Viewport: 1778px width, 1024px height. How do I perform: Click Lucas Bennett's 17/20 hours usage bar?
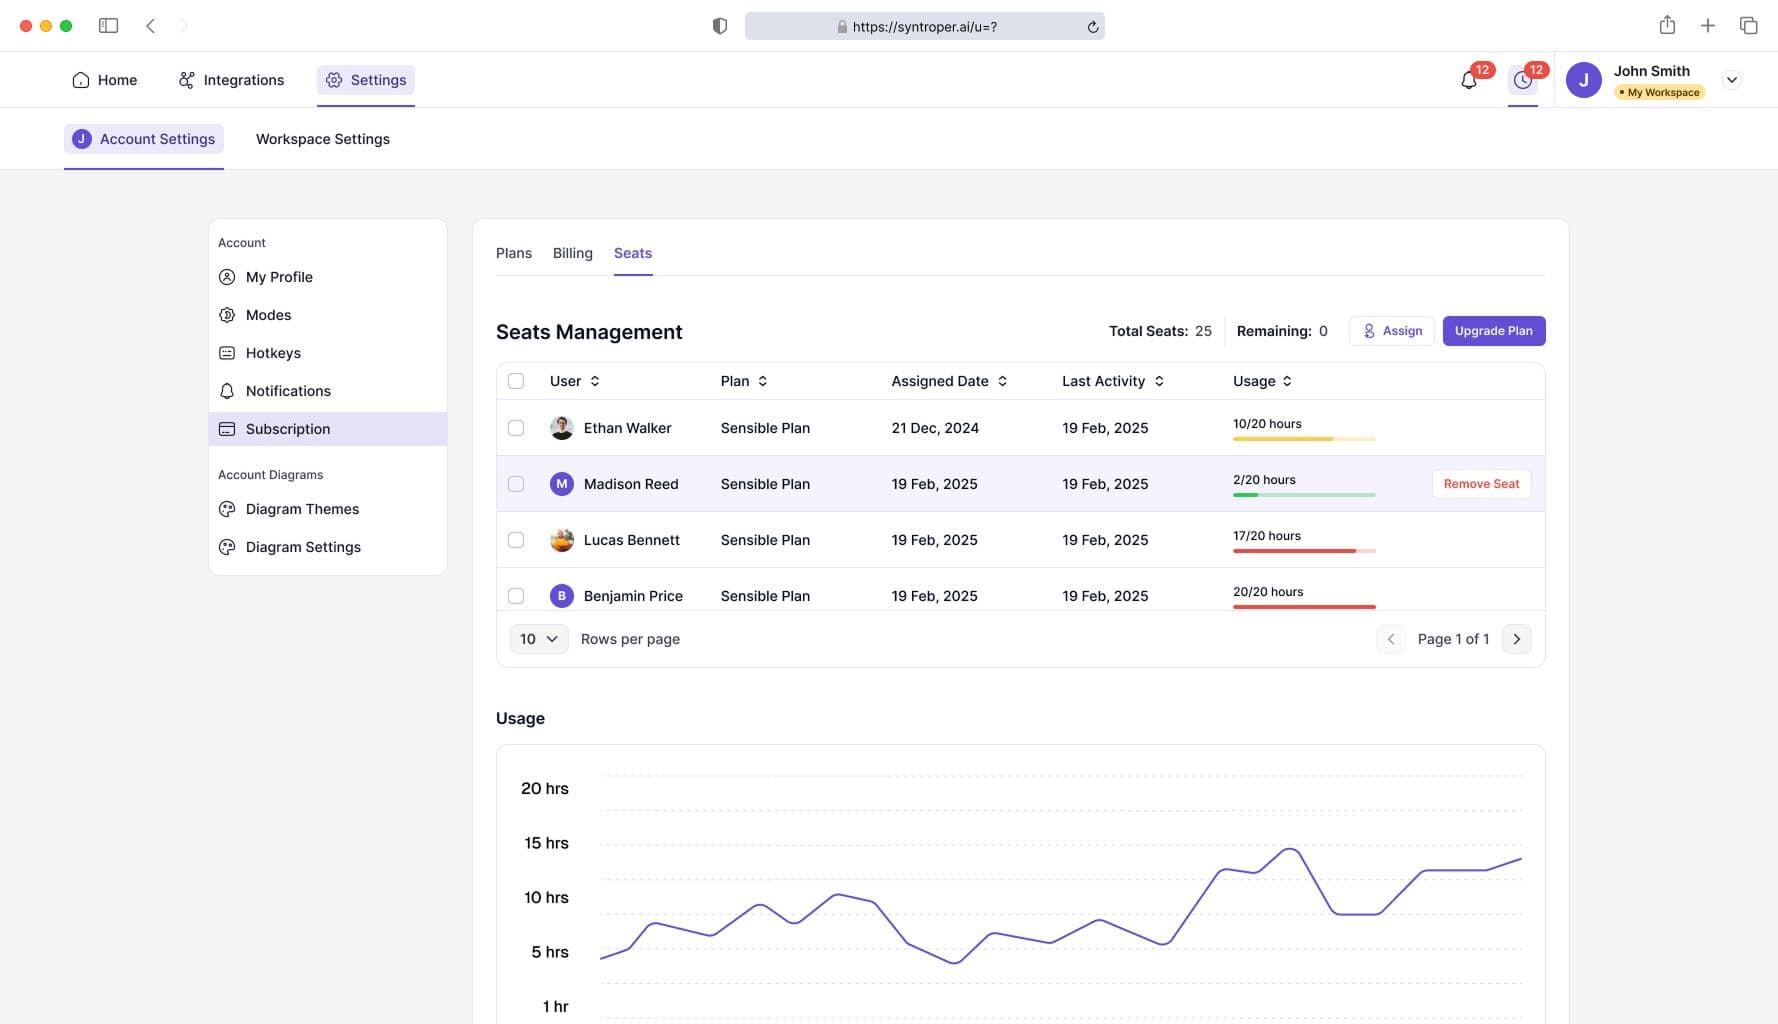pyautogui.click(x=1304, y=551)
